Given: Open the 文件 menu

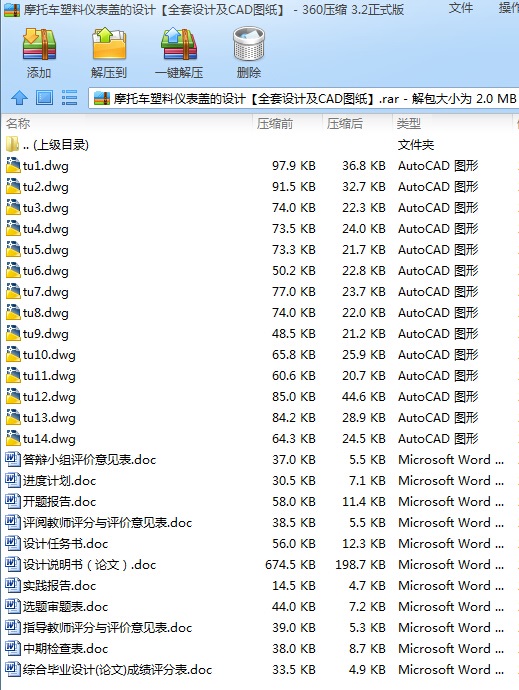Looking at the screenshot, I should click(x=461, y=8).
